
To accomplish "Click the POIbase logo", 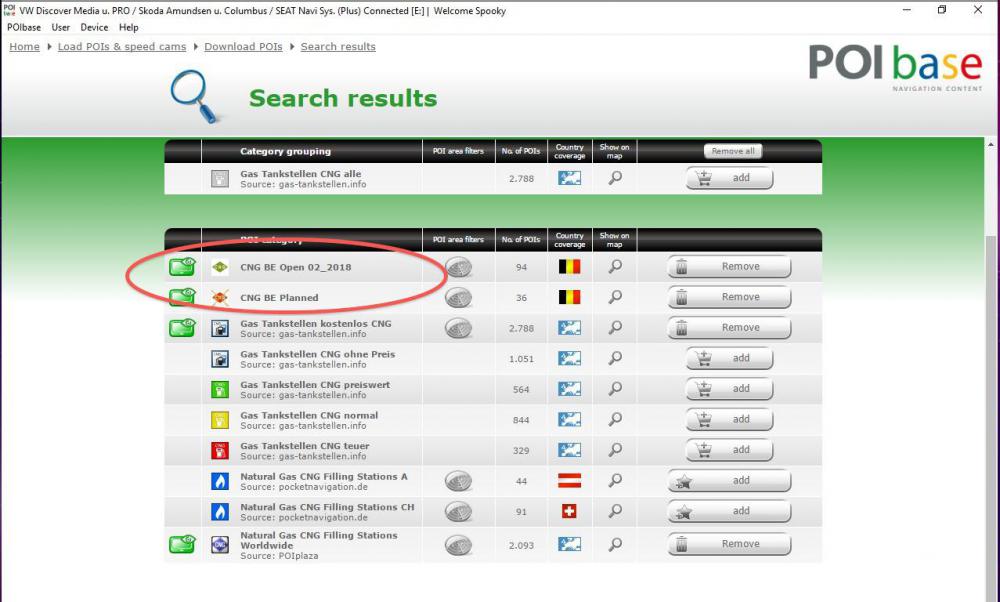I will 895,68.
